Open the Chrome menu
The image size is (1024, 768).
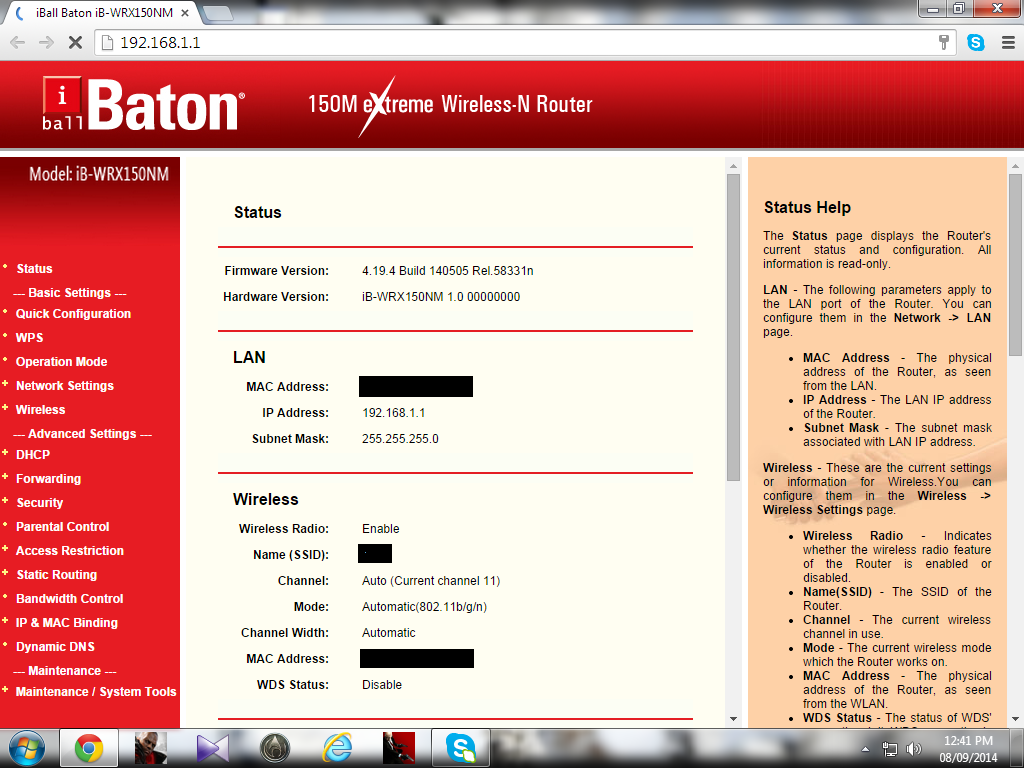1010,43
